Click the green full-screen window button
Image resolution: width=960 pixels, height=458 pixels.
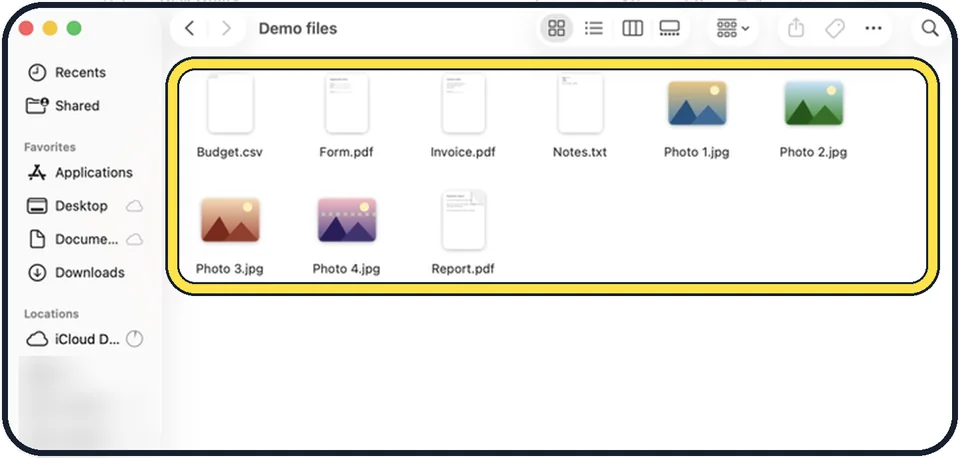click(x=74, y=28)
